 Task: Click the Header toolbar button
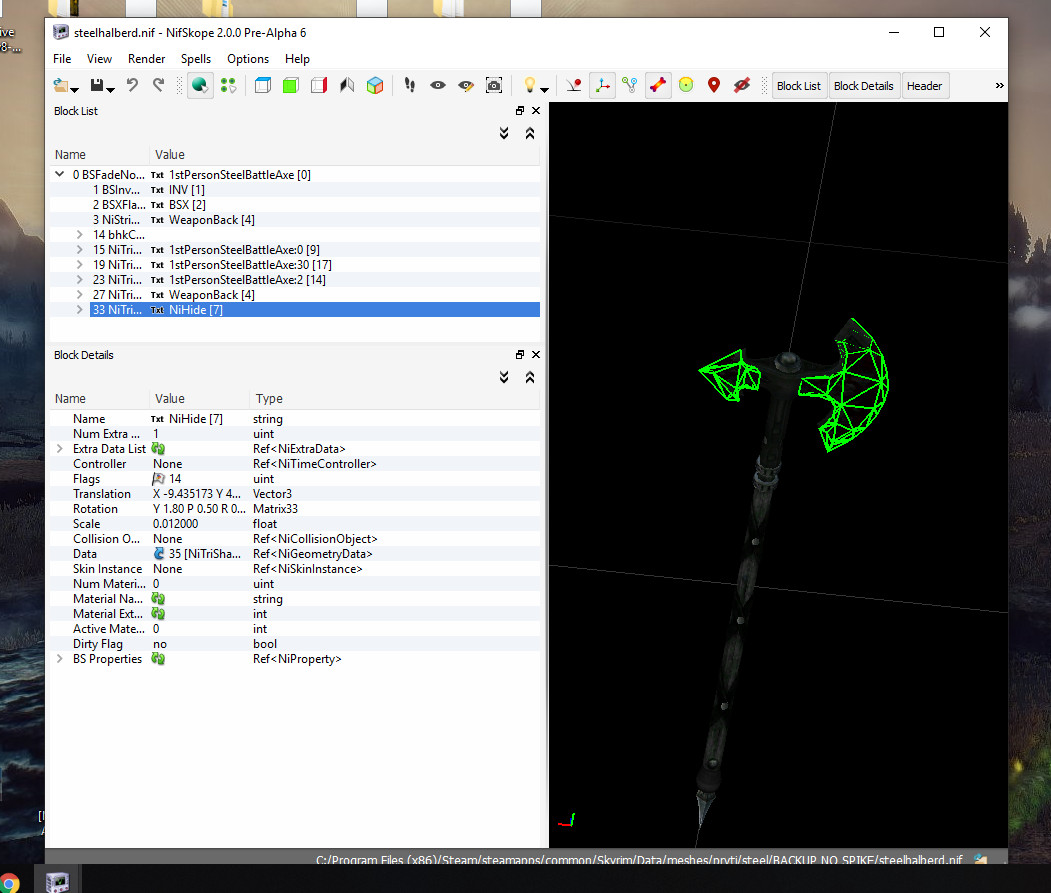click(x=924, y=86)
